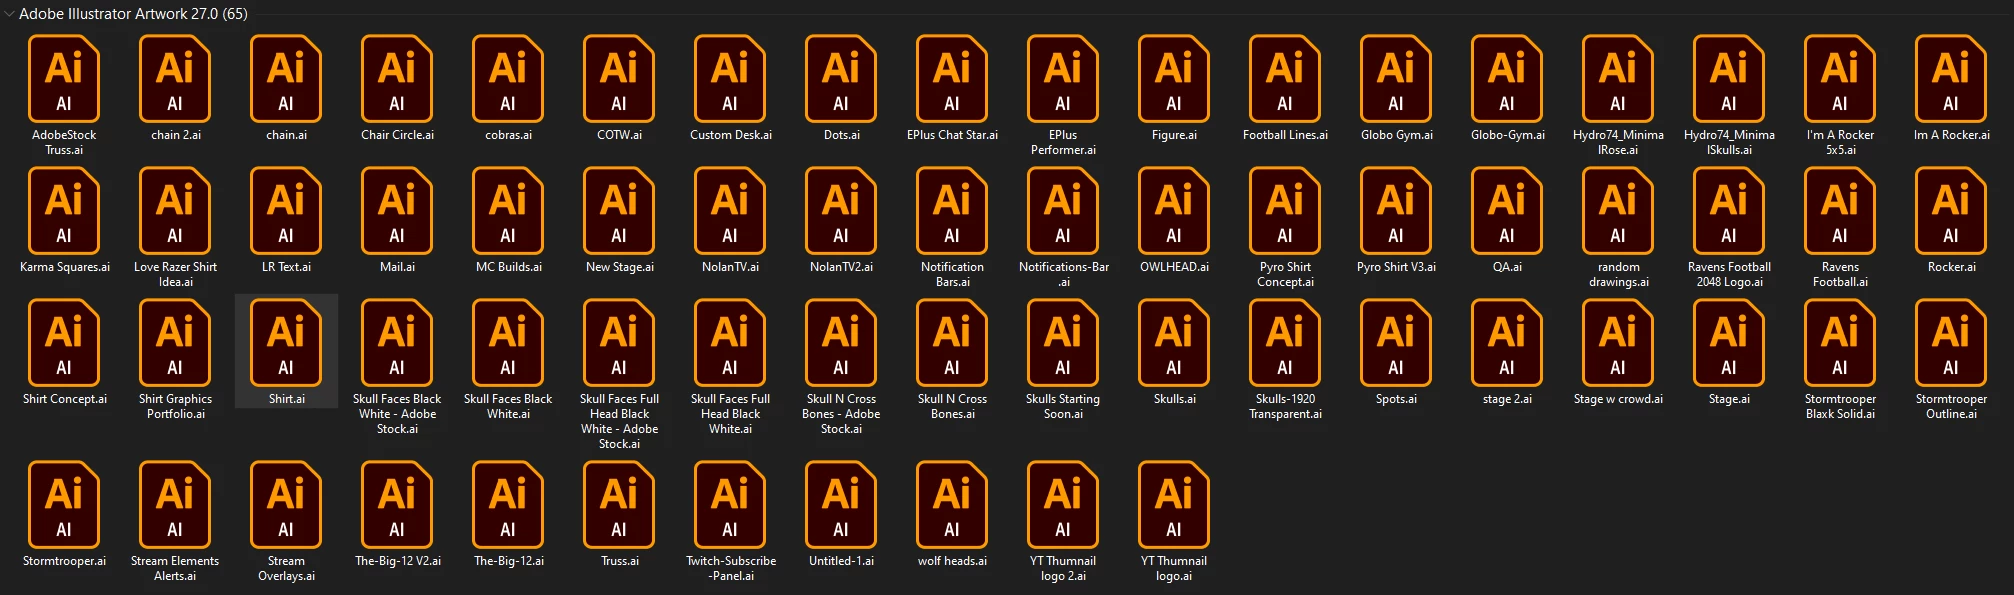Click the wolf heads.ai file name
This screenshot has width=2014, height=595.
[952, 561]
